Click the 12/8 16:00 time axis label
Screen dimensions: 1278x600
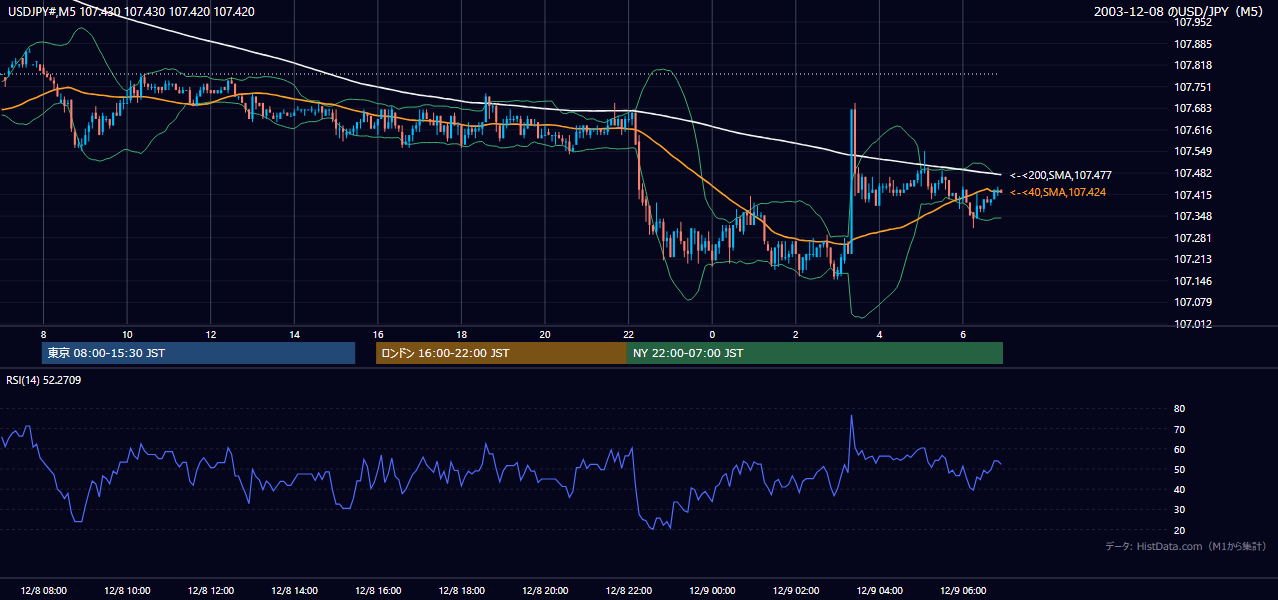tap(378, 591)
